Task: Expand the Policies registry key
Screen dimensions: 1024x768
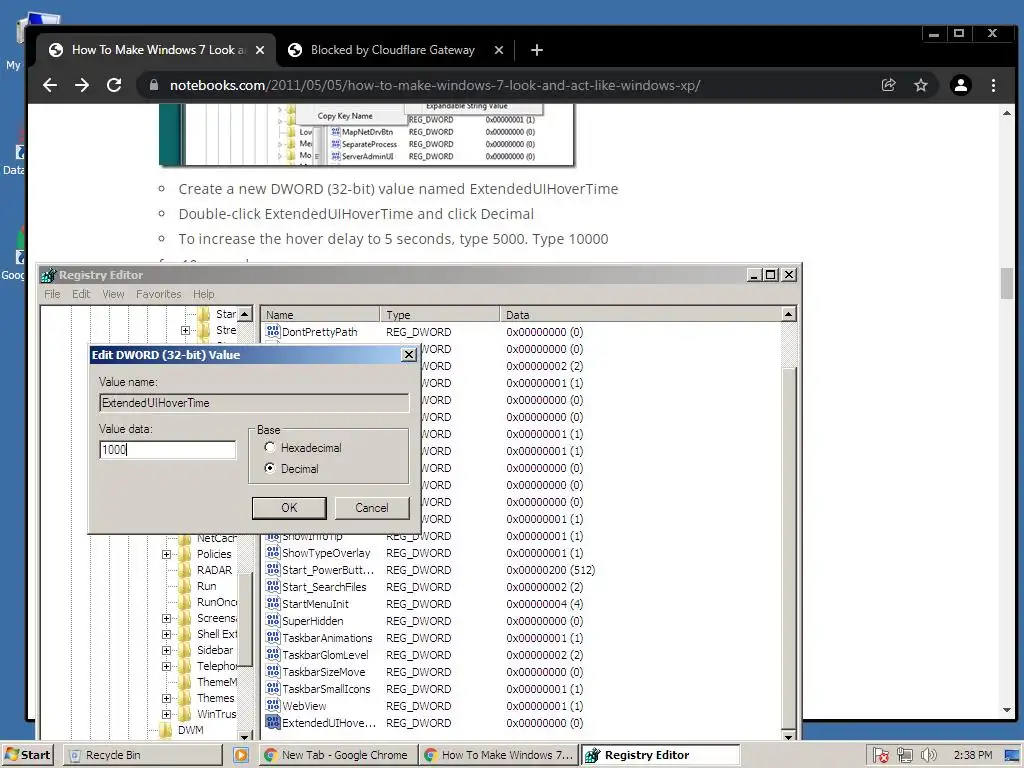Action: [x=167, y=554]
